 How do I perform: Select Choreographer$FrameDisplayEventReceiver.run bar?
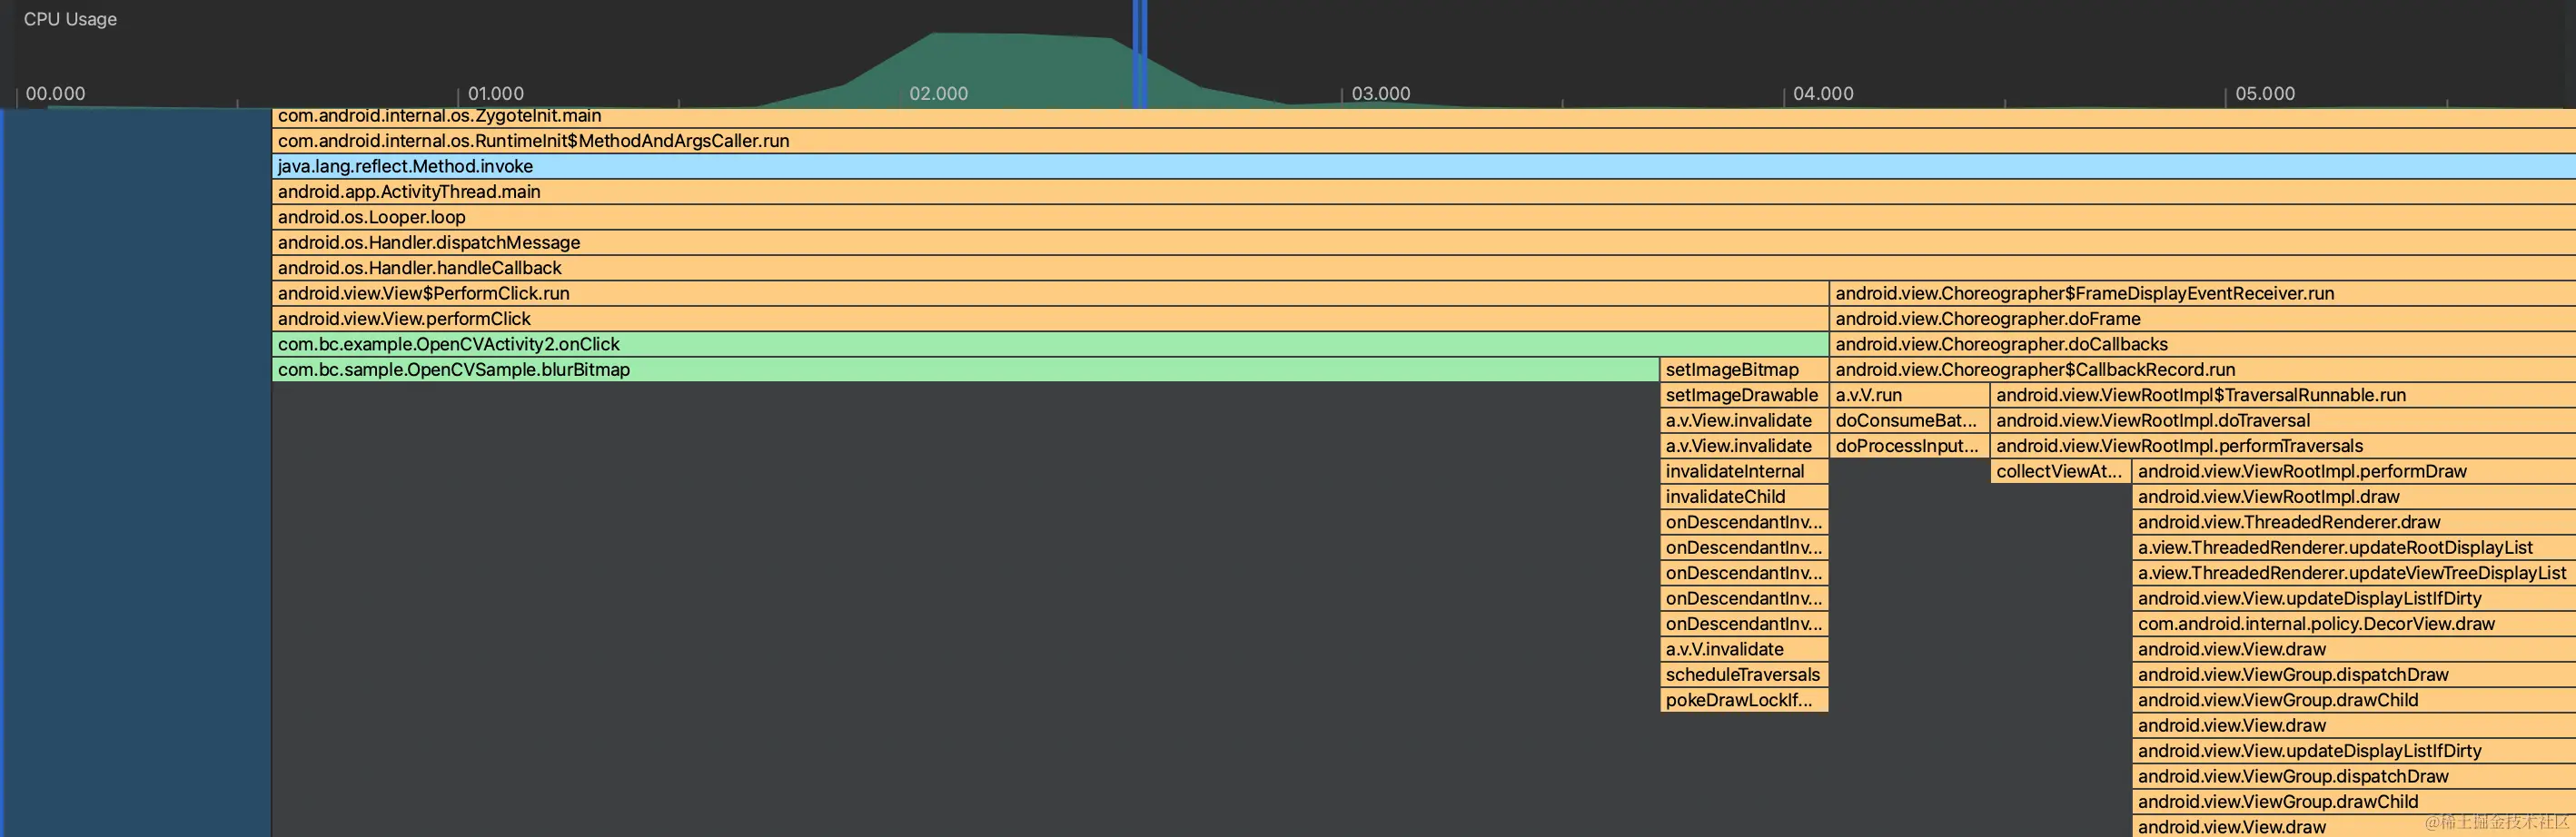(x=2203, y=293)
